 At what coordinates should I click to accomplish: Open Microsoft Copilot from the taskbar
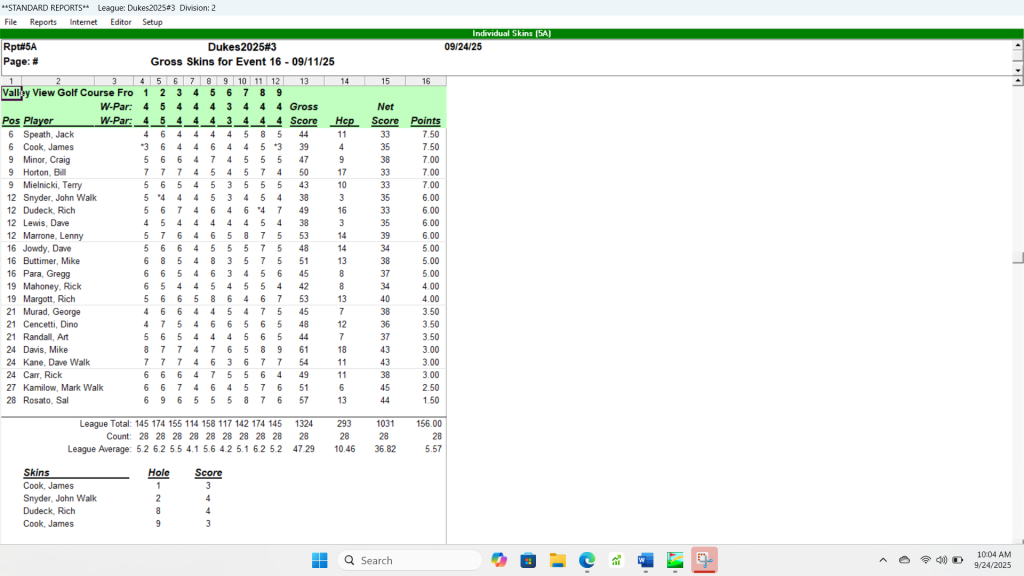pos(499,560)
